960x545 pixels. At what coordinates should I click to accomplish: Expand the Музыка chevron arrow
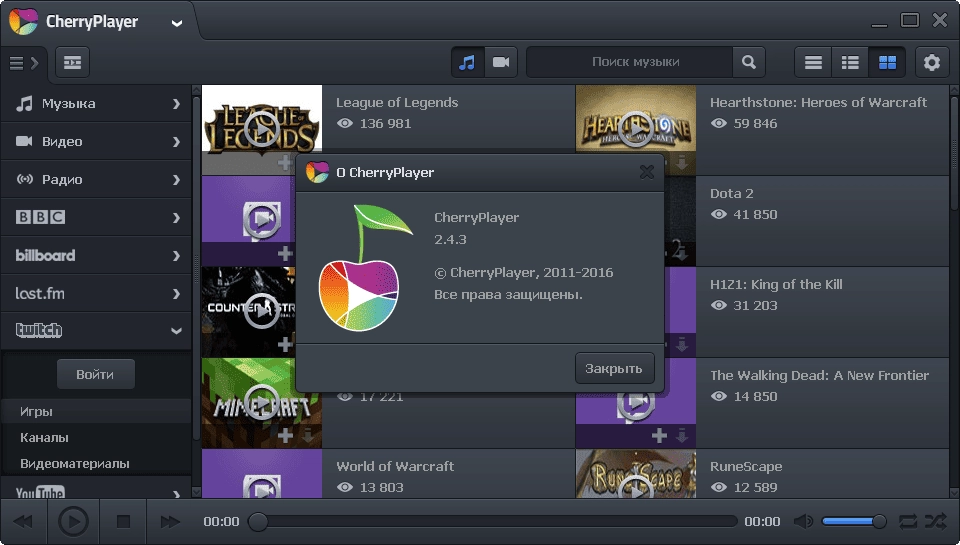tap(176, 103)
